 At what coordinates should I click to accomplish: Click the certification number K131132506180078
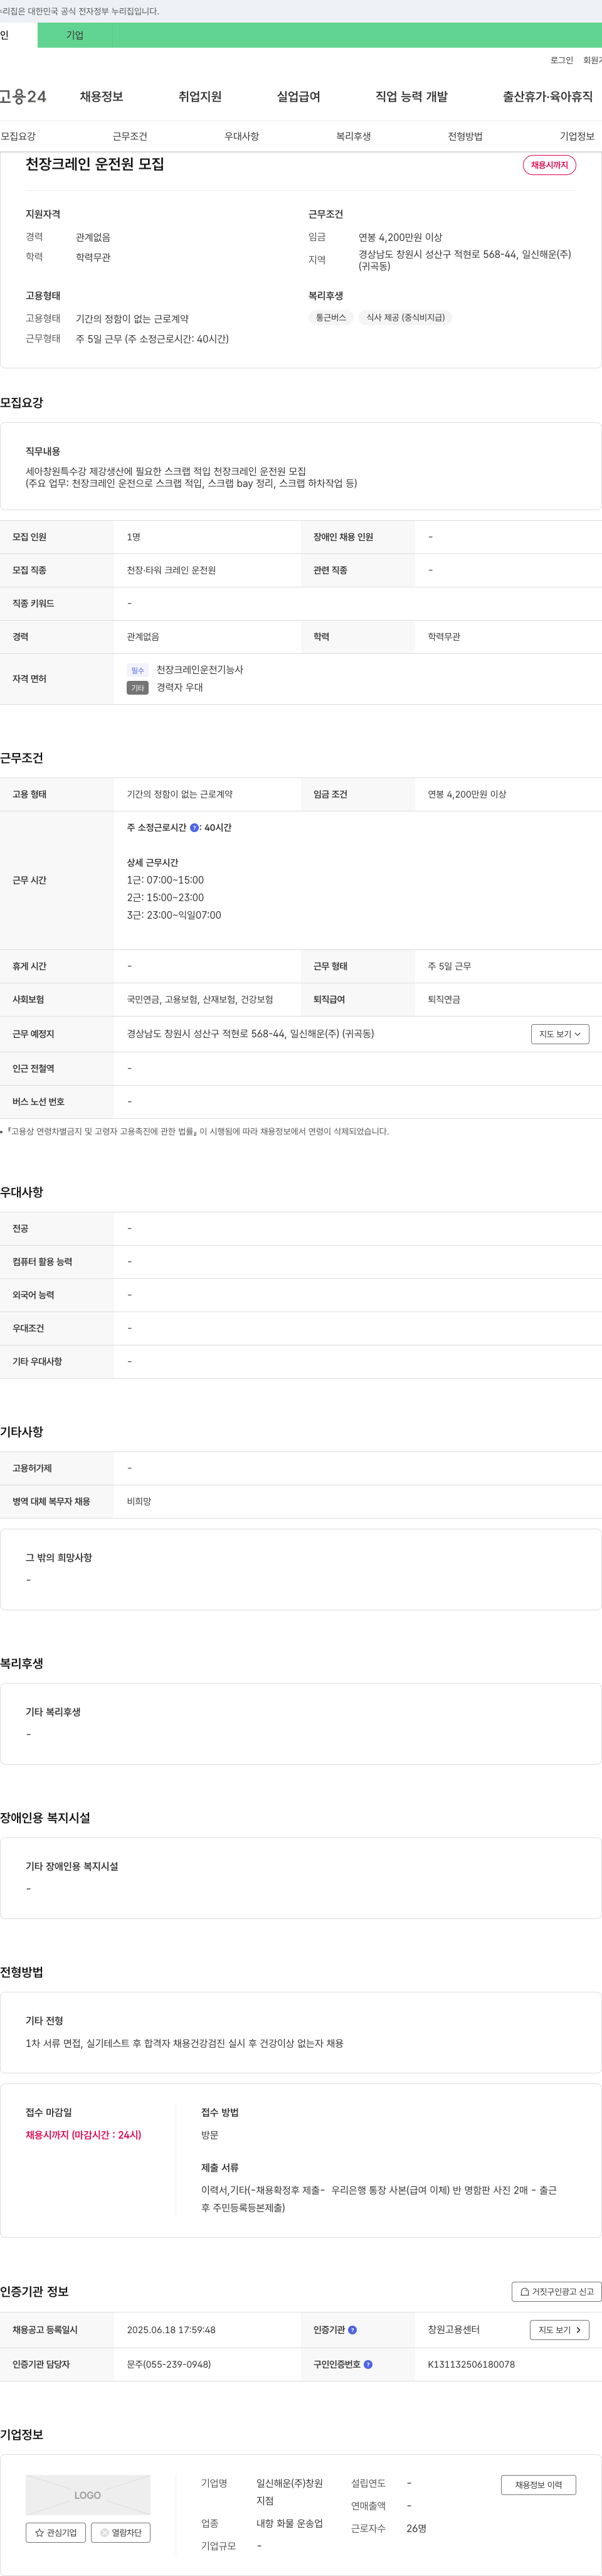tap(471, 2364)
